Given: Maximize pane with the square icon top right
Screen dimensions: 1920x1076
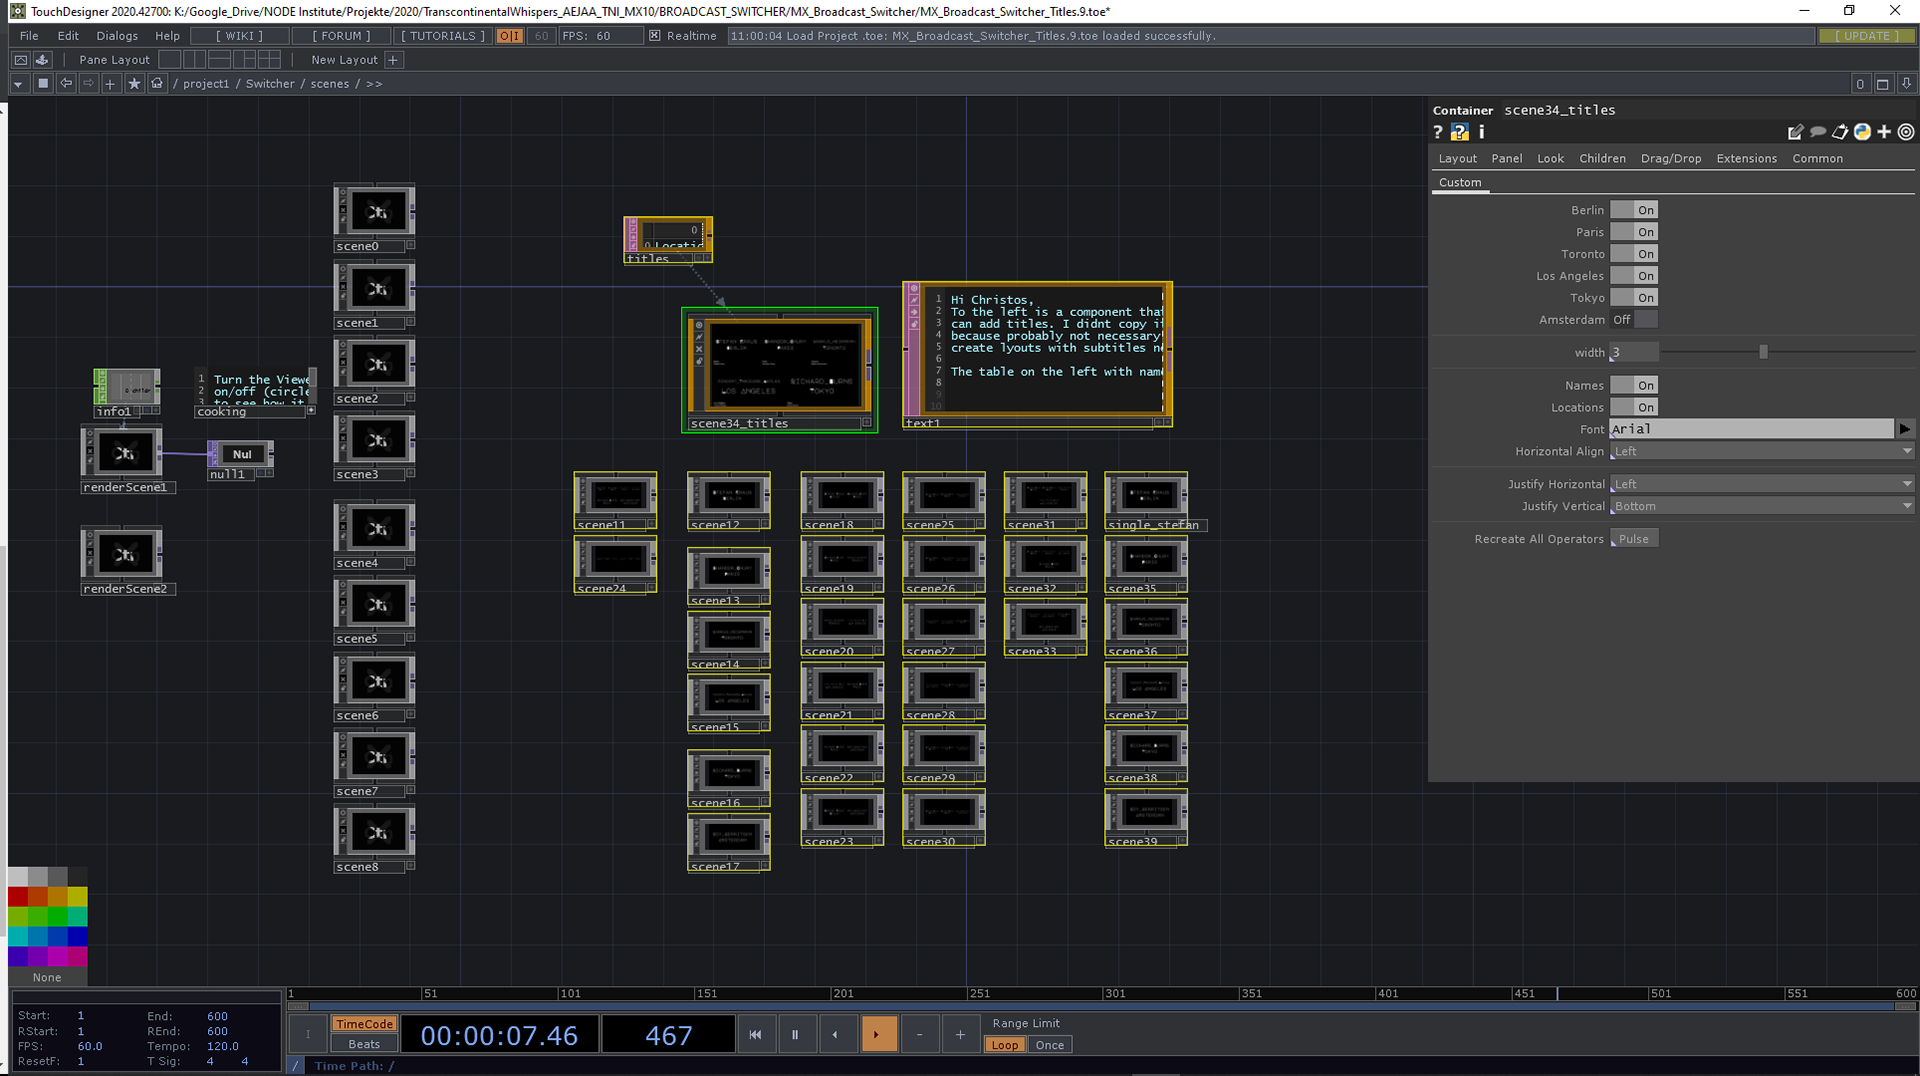Looking at the screenshot, I should [1883, 84].
